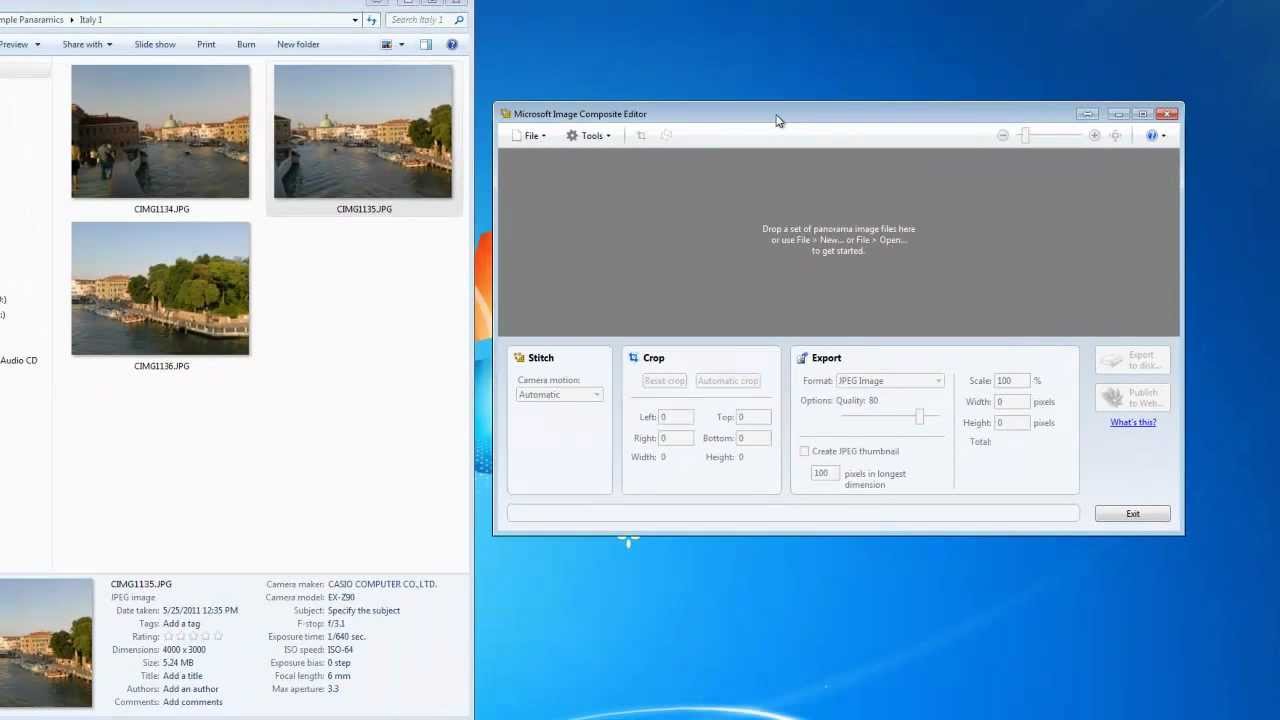1280x720 pixels.
Task: Click the search magnifier icon
Action: click(459, 20)
